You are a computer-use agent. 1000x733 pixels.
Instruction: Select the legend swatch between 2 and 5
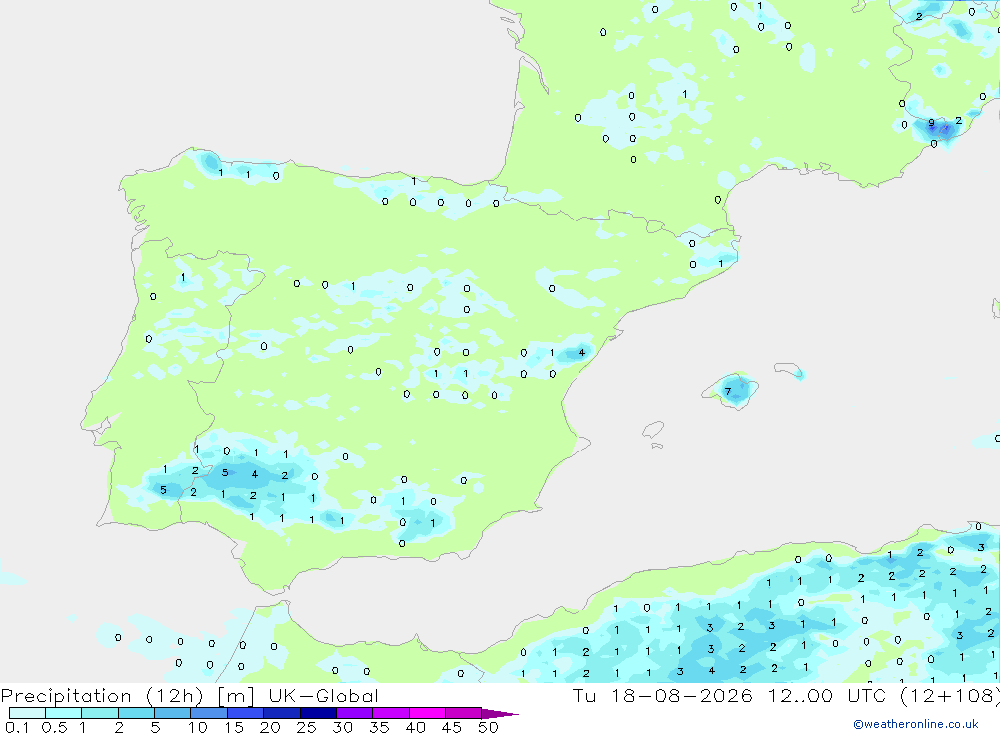click(136, 713)
